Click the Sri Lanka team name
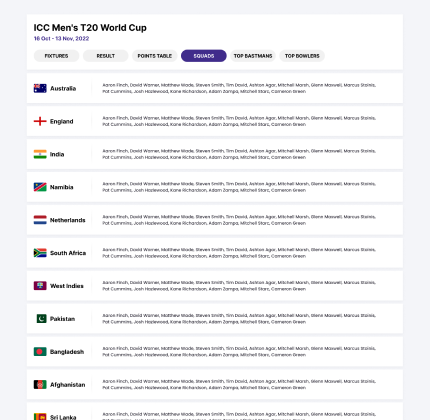 (x=63, y=417)
